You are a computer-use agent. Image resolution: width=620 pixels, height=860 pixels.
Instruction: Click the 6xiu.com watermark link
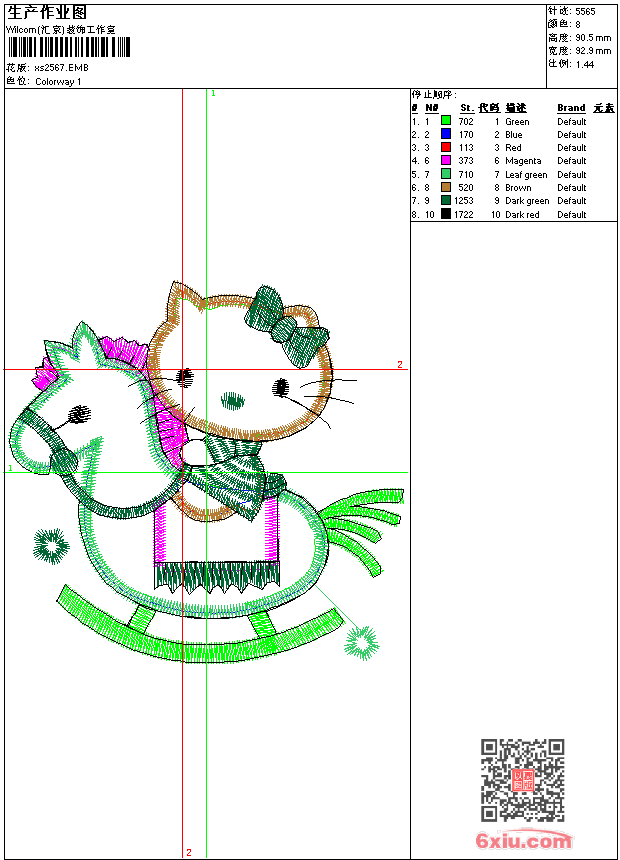coord(523,841)
